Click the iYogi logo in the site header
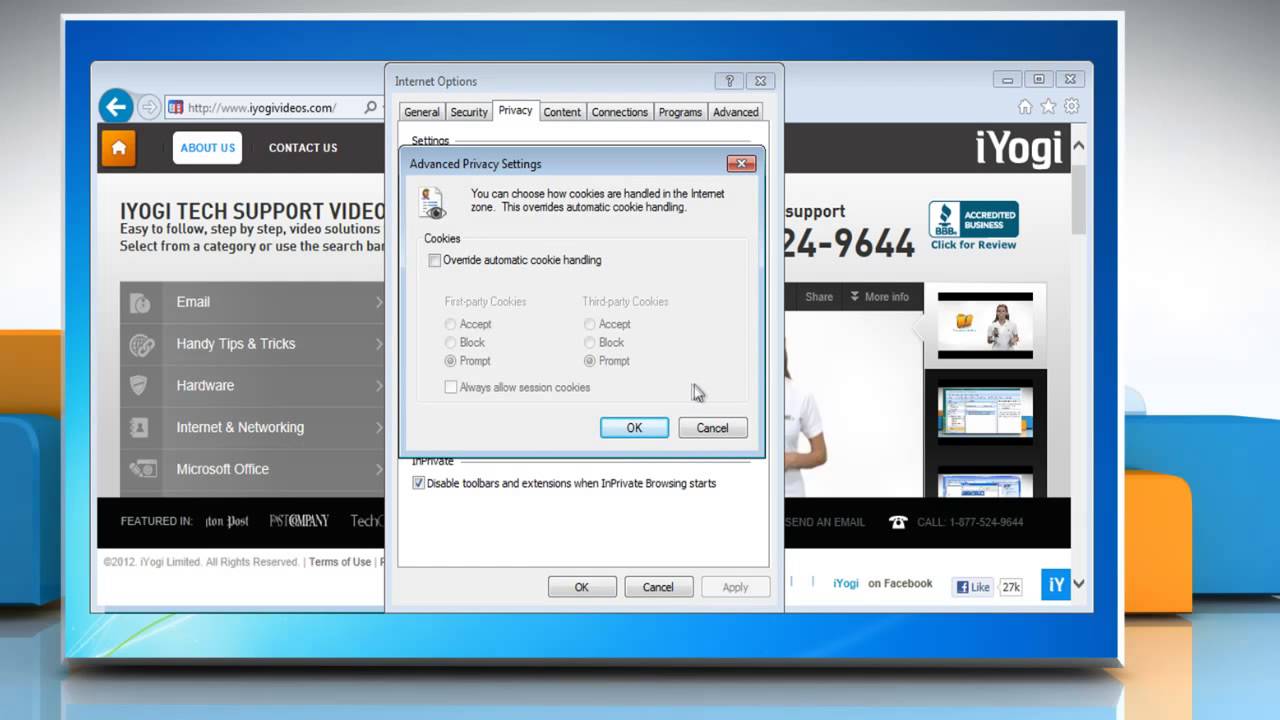Screen dimensions: 1280x720 tap(1019, 148)
